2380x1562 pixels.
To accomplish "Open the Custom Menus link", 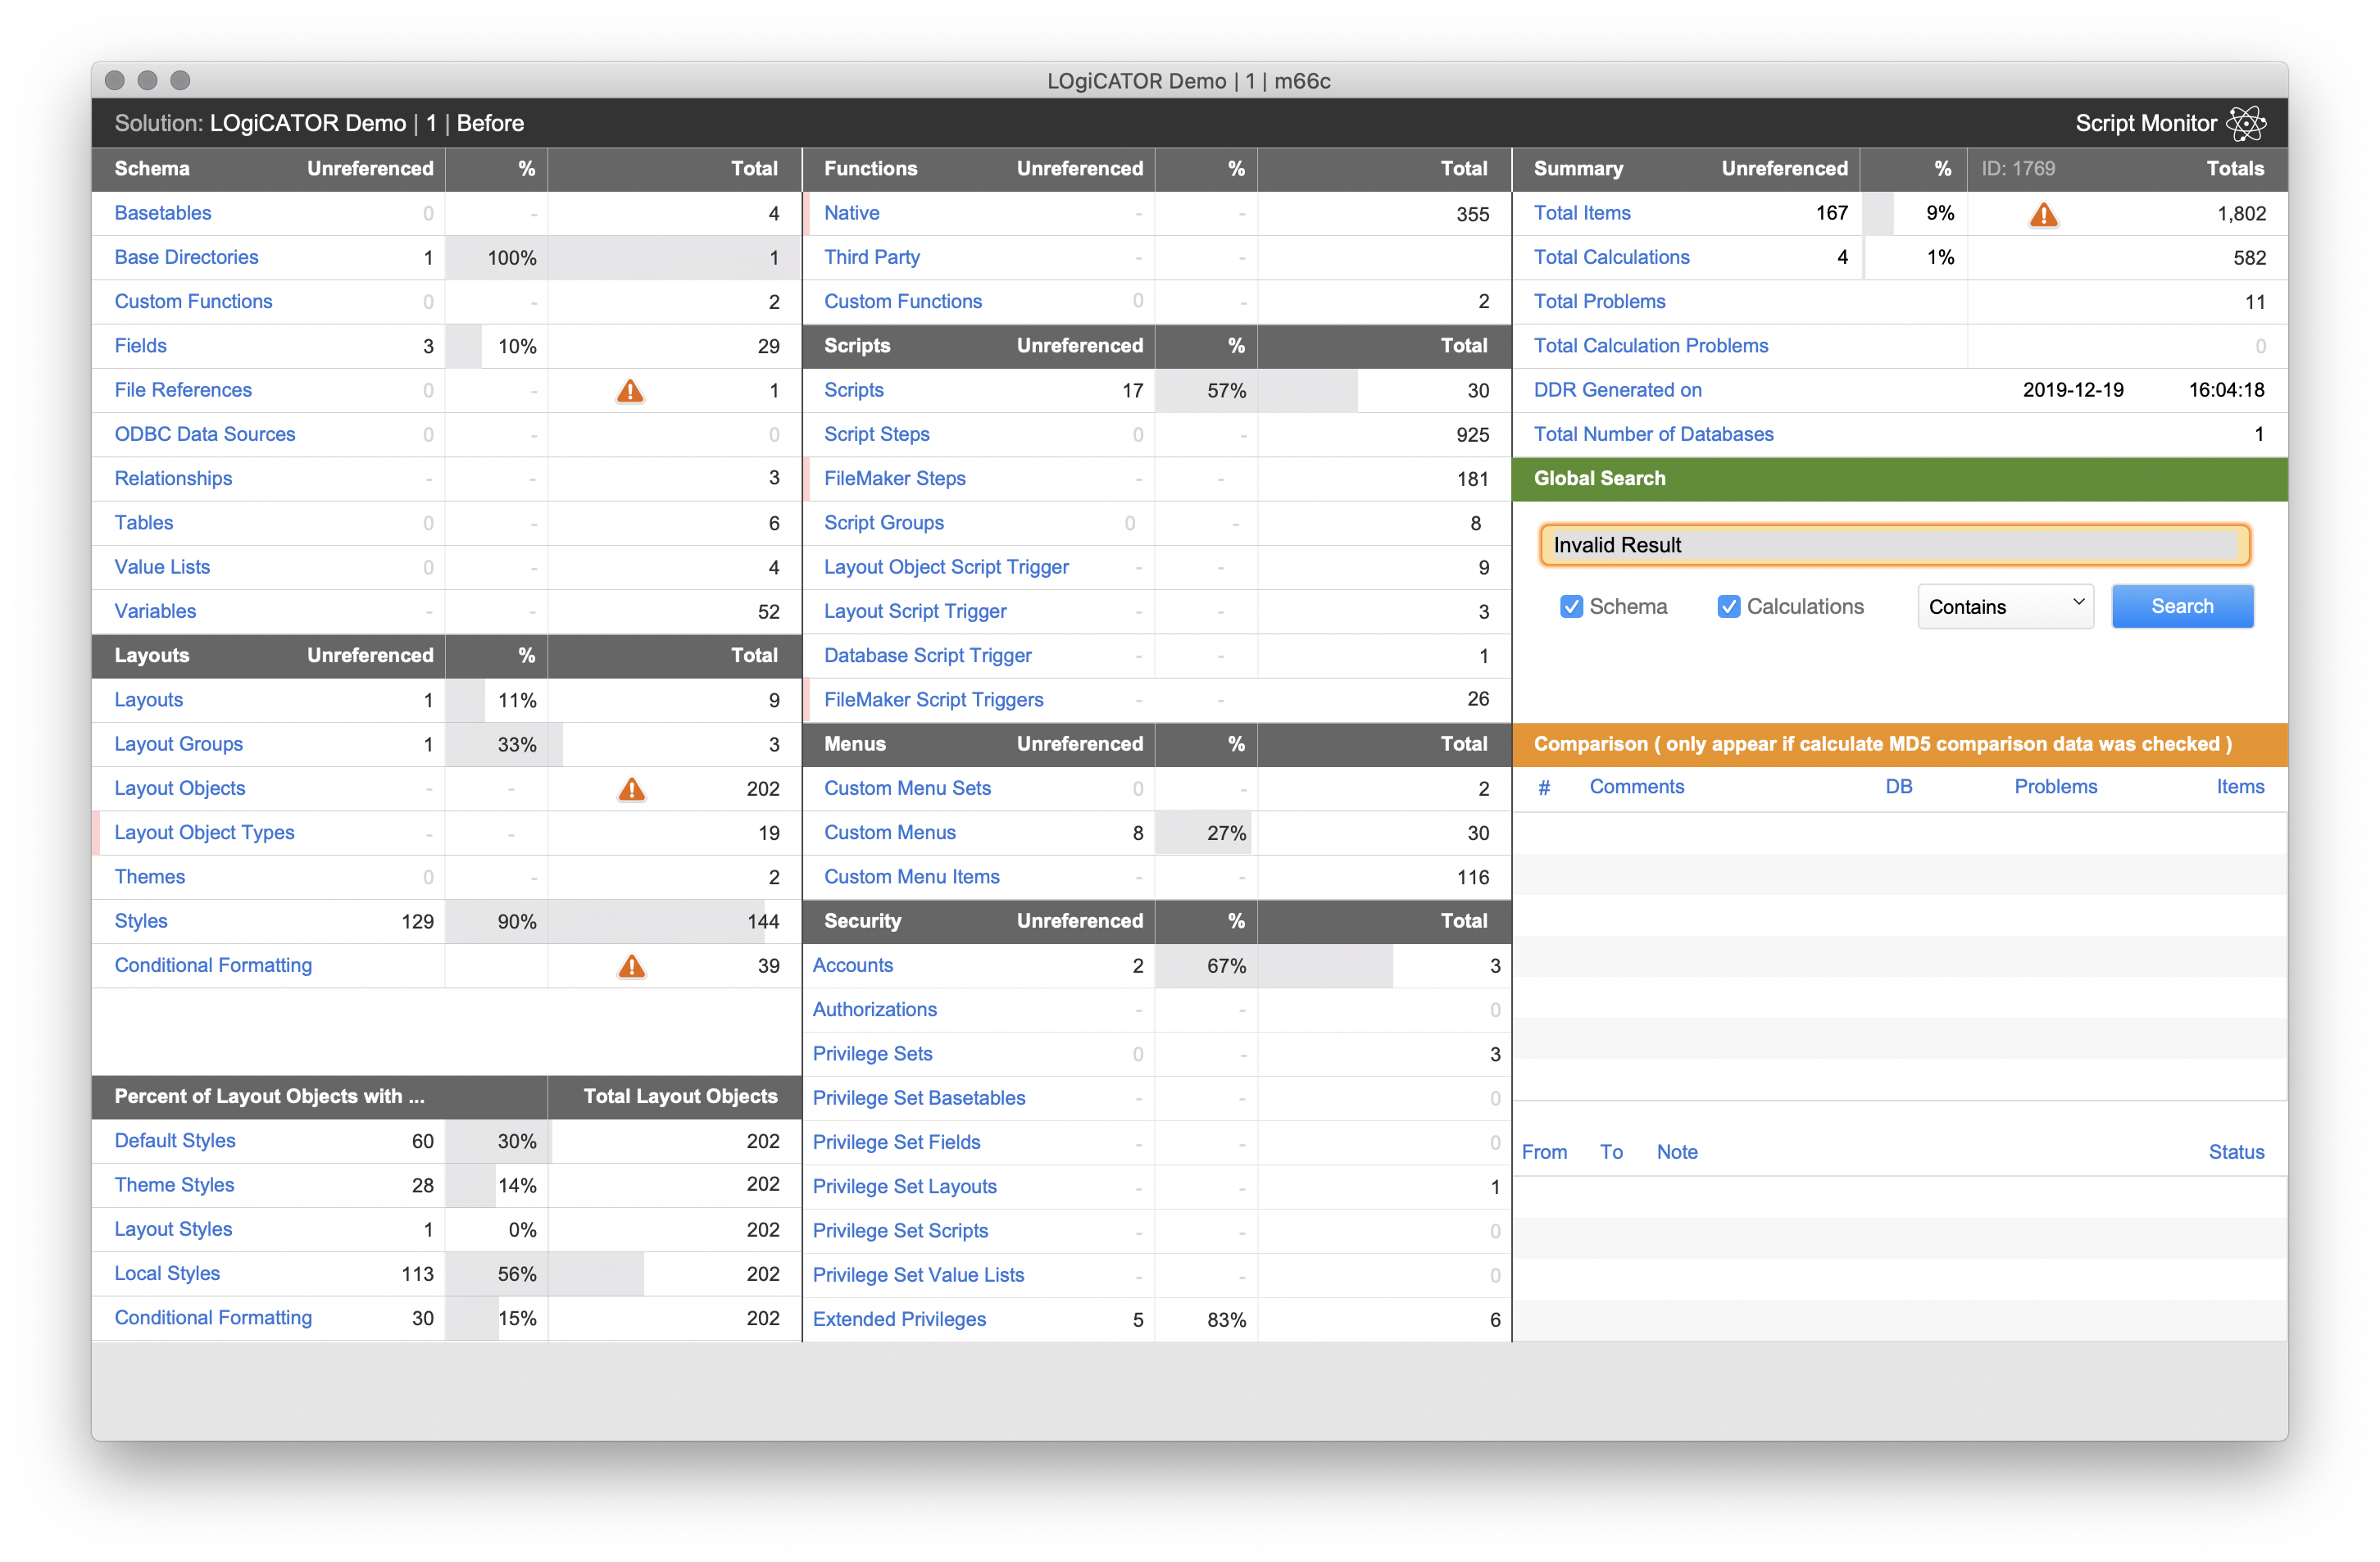I will 889,832.
